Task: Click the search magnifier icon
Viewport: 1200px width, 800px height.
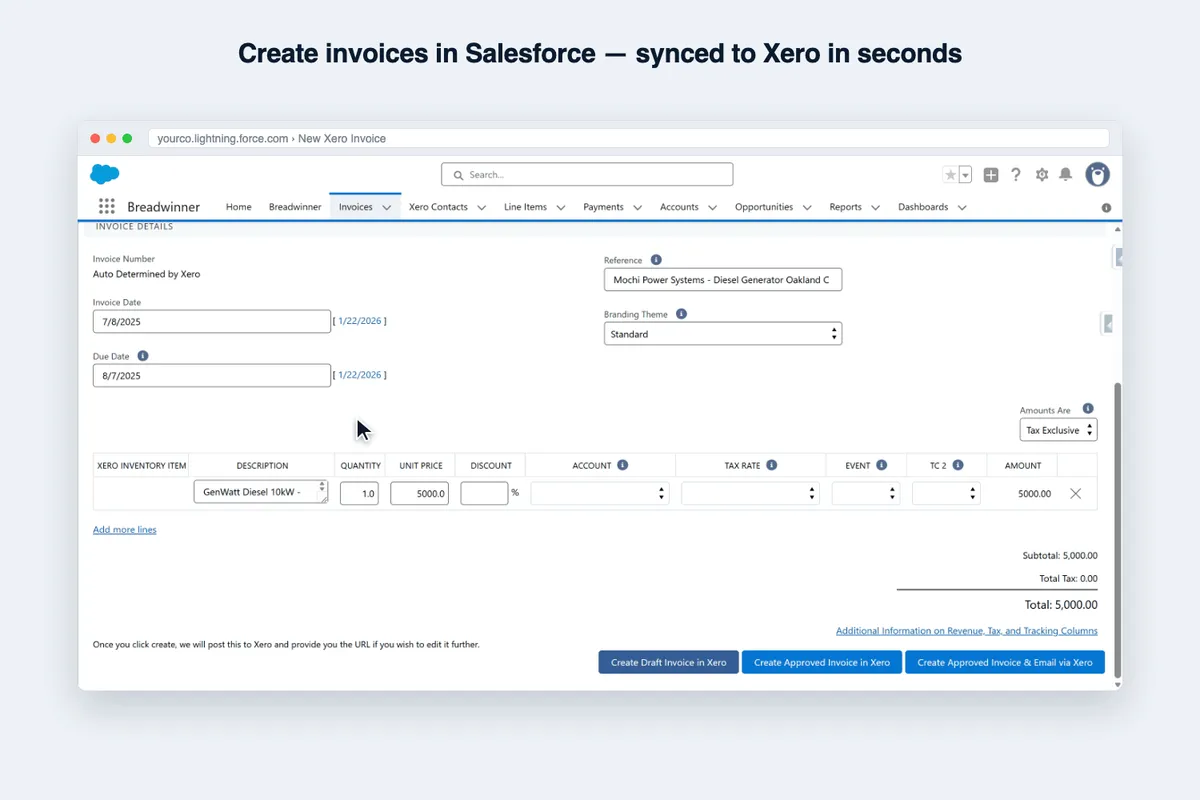Action: pyautogui.click(x=459, y=175)
